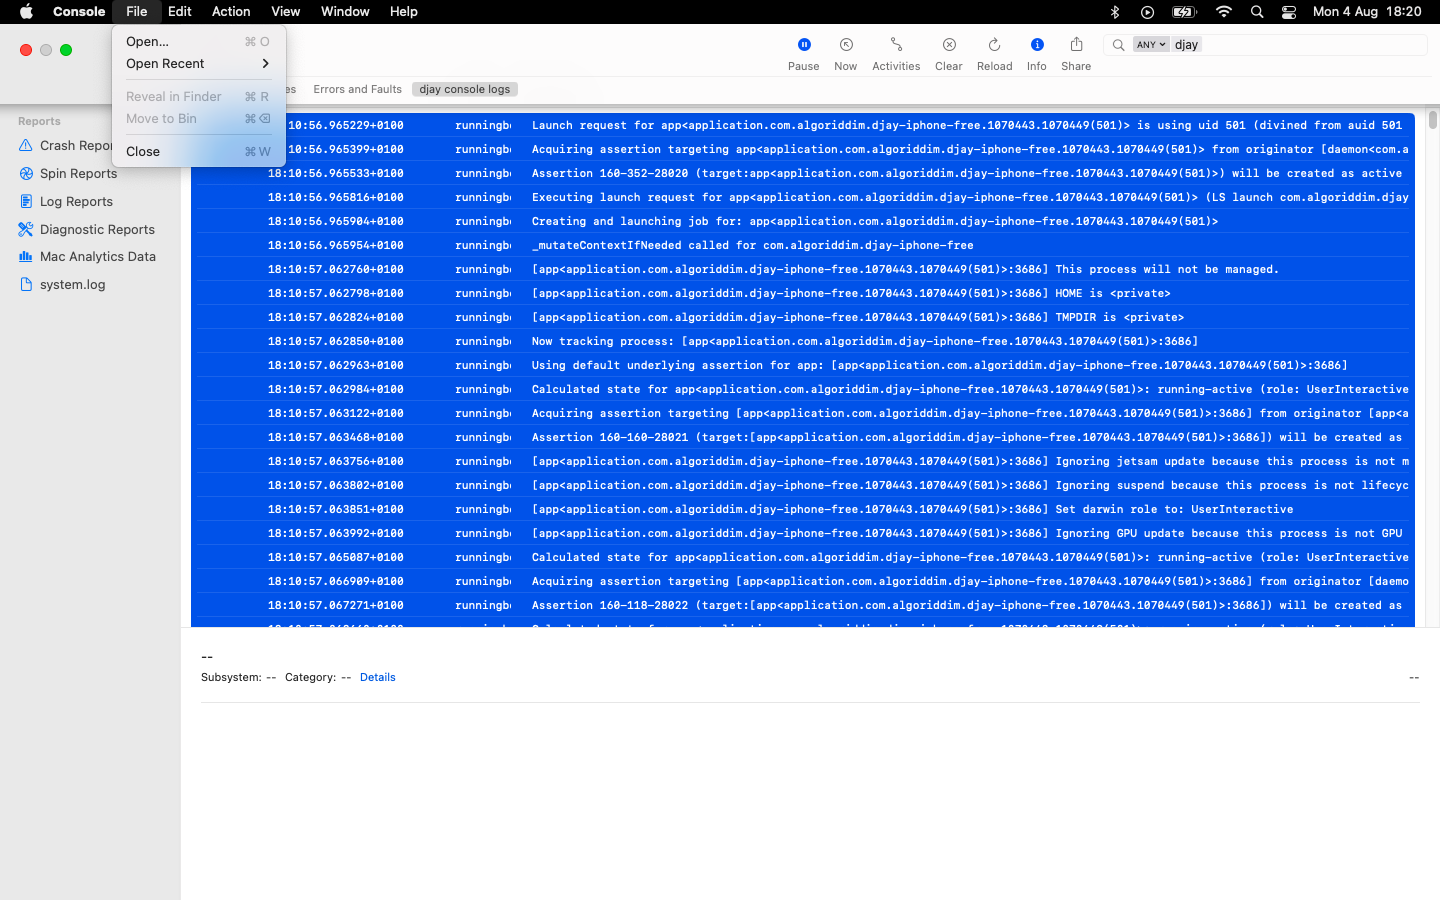Open Spotlight search in menu bar
Image resolution: width=1440 pixels, height=900 pixels.
coord(1257,12)
